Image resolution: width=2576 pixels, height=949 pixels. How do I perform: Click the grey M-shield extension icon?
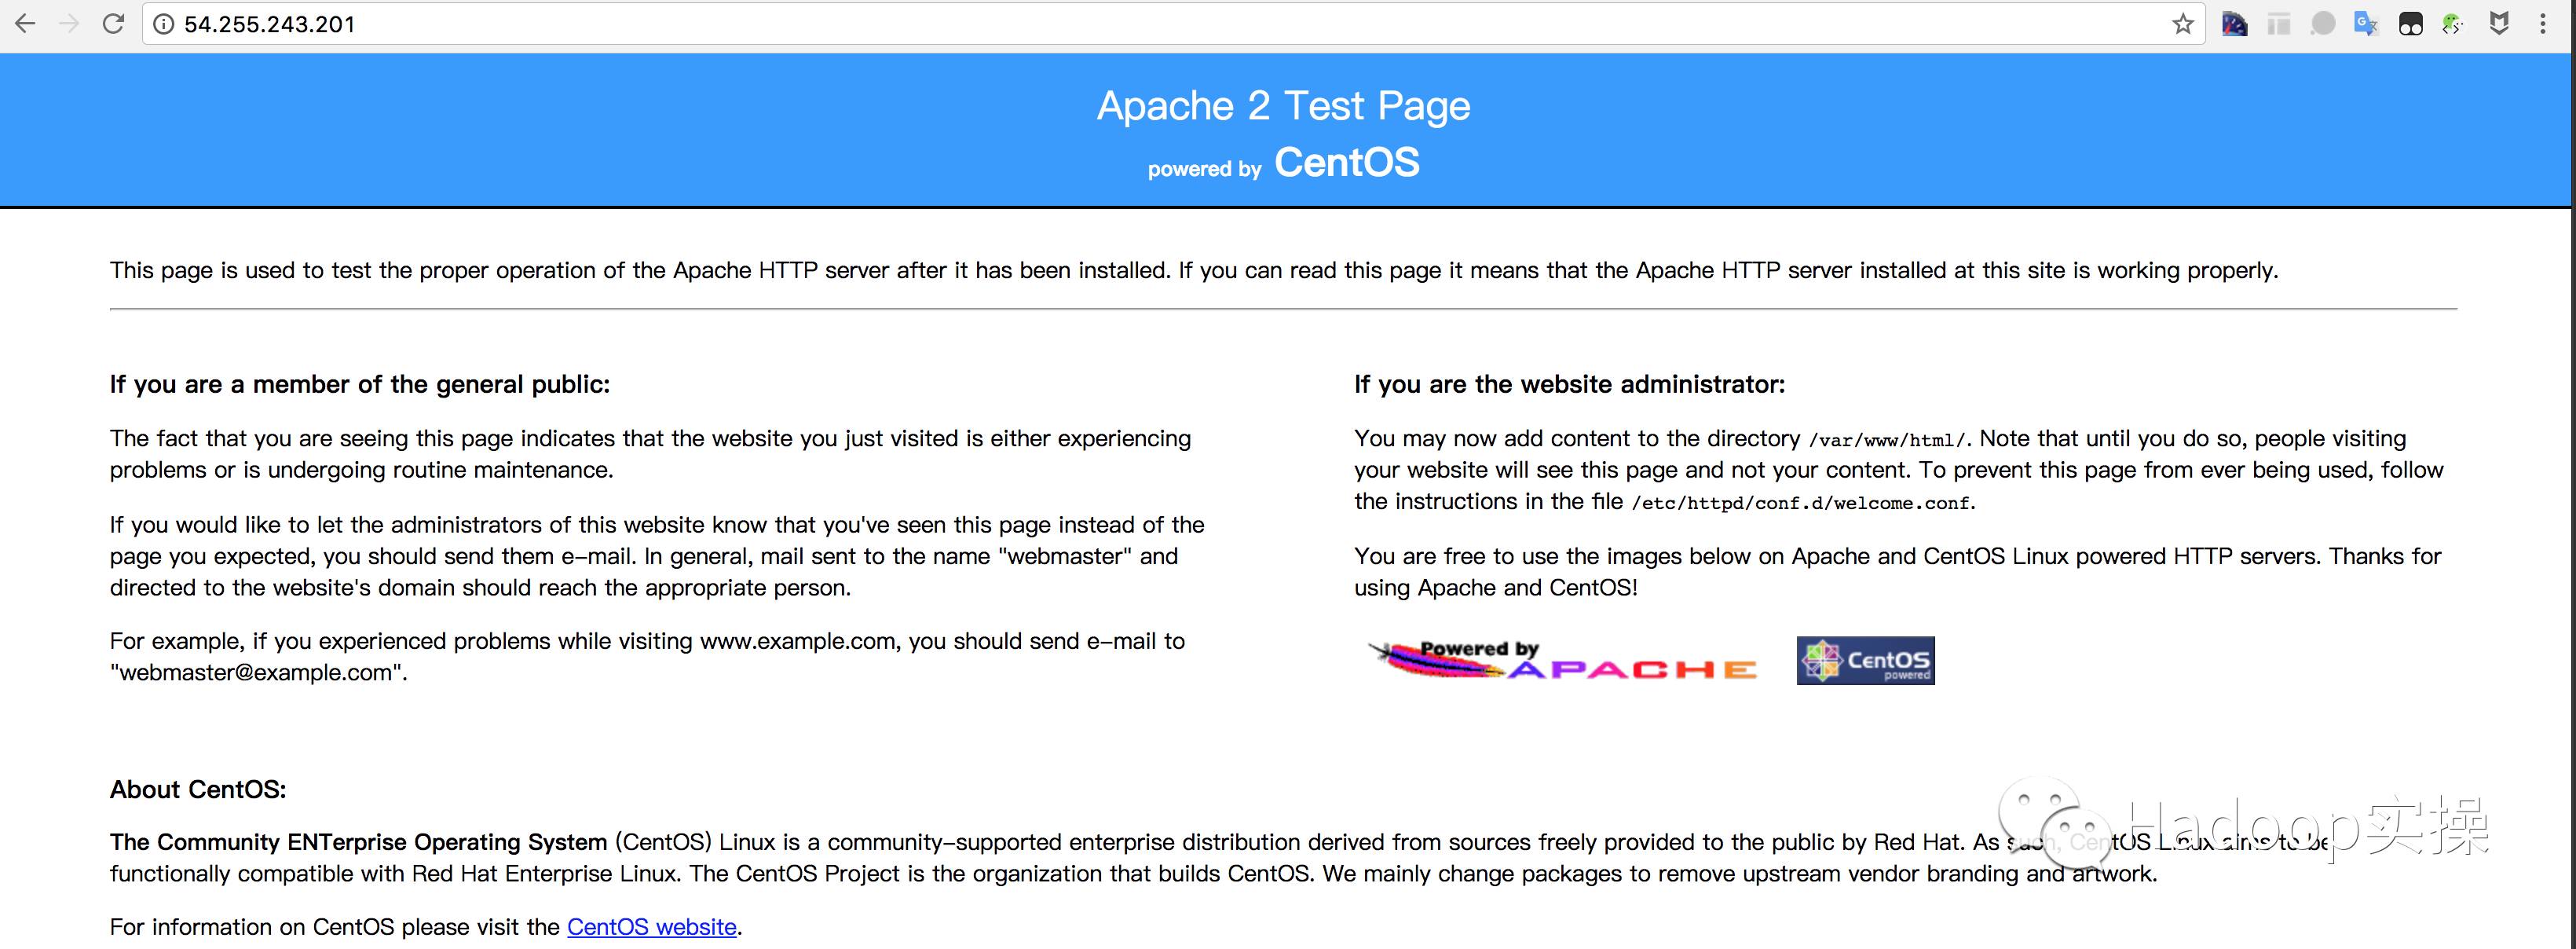[x=2499, y=24]
